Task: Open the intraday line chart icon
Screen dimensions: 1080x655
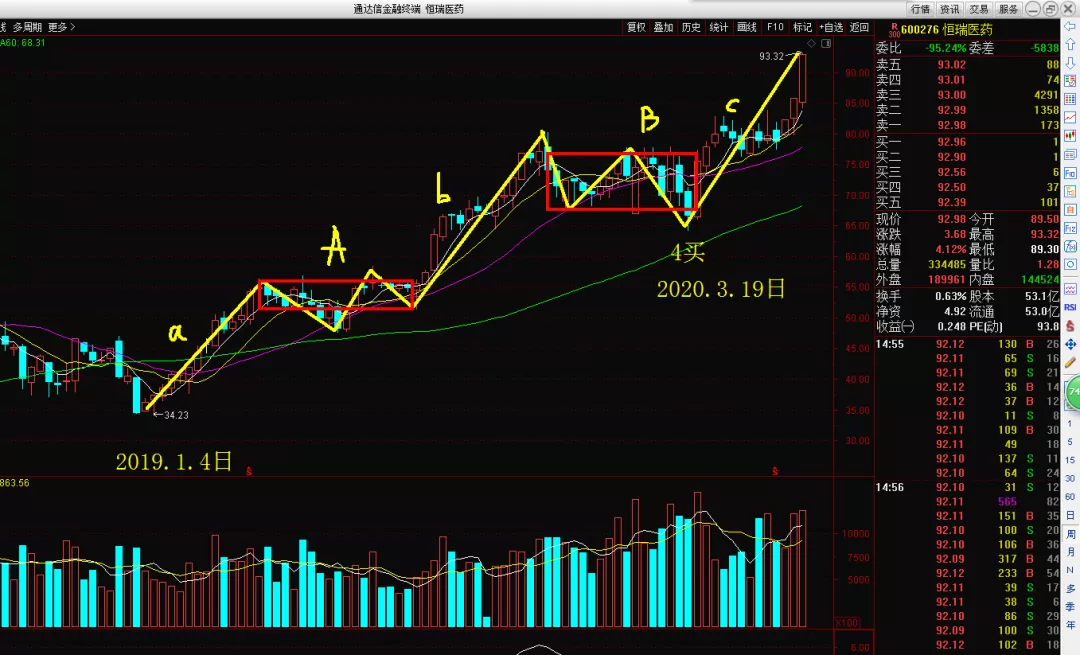Action: 1070,117
